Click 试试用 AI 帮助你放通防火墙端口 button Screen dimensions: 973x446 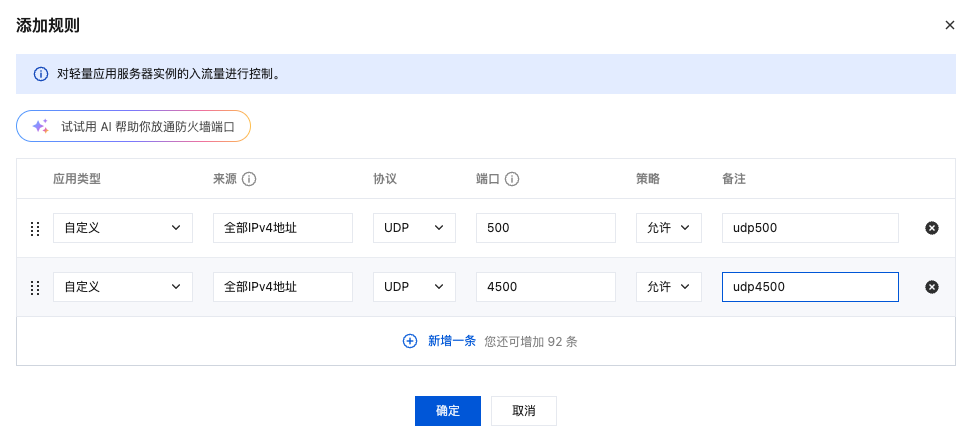(133, 126)
